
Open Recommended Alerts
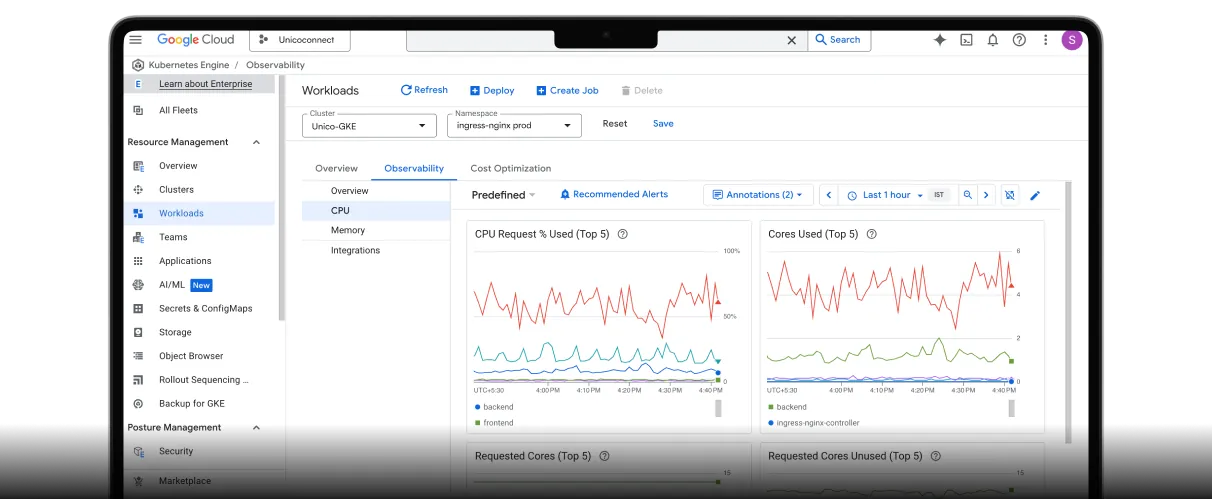(614, 194)
